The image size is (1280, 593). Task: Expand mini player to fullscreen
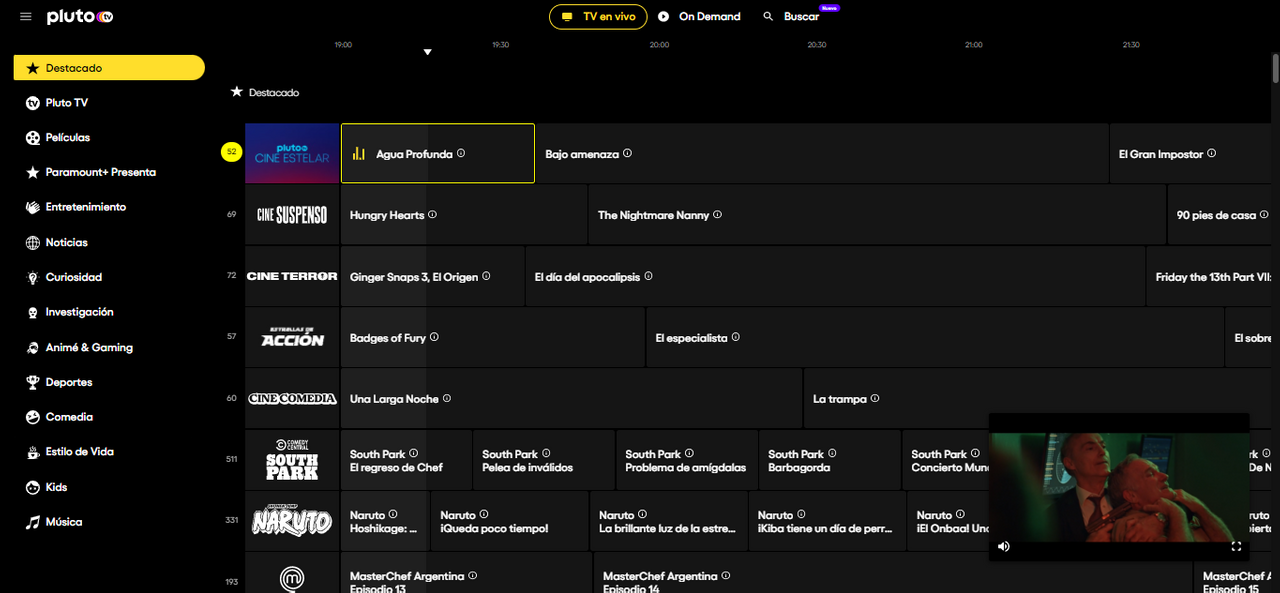coord(1236,546)
